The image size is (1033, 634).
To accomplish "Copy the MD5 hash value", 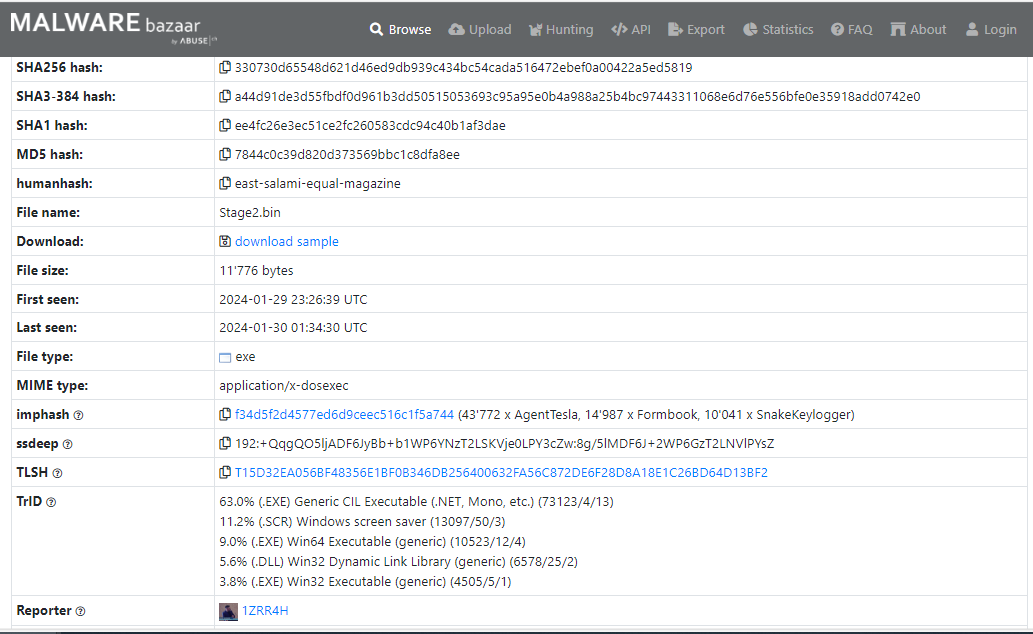I will (x=225, y=155).
